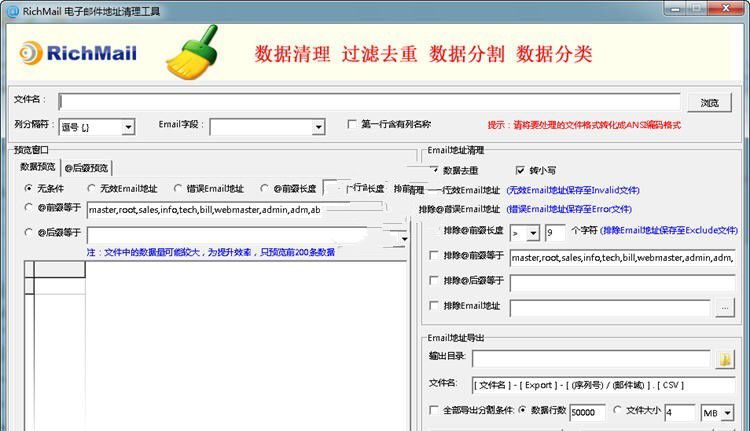Toggle 第一行含有列名称 checkbox
The image size is (750, 431).
[352, 124]
